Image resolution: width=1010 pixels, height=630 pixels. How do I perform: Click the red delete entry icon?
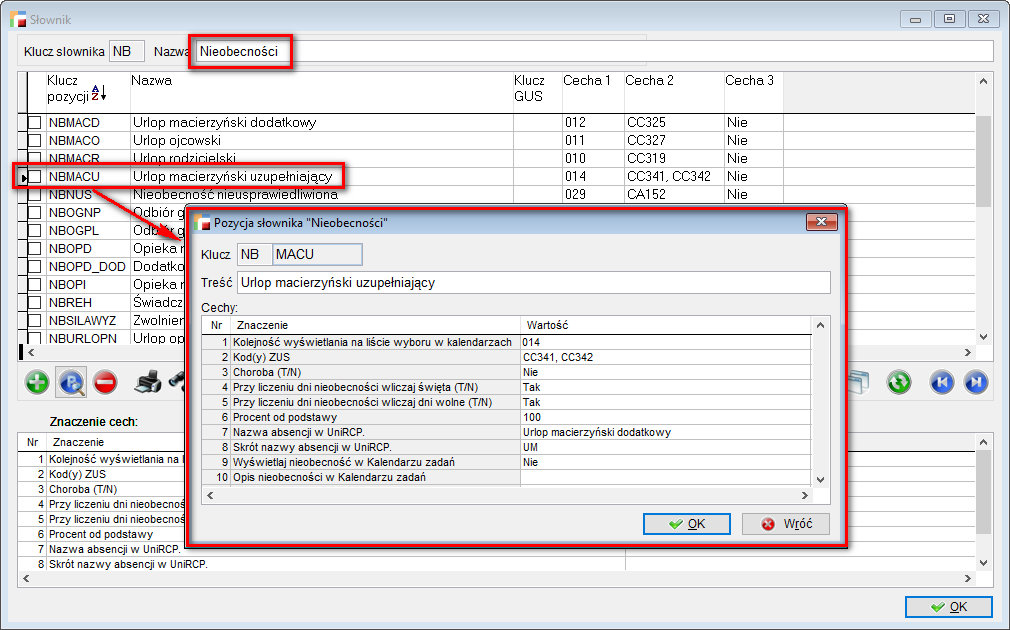(104, 381)
